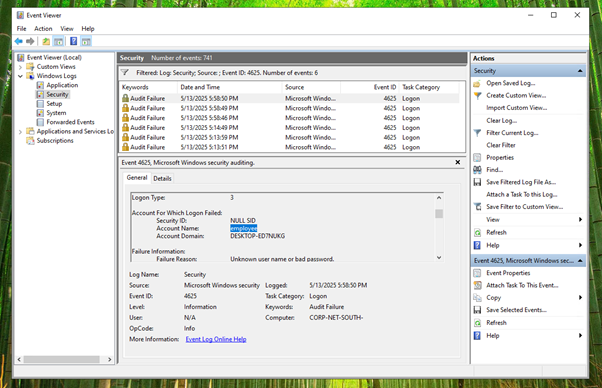Toggle the Show/Hide Action Pane toolbar icon
Image resolution: width=602 pixels, height=388 pixels.
click(86, 41)
